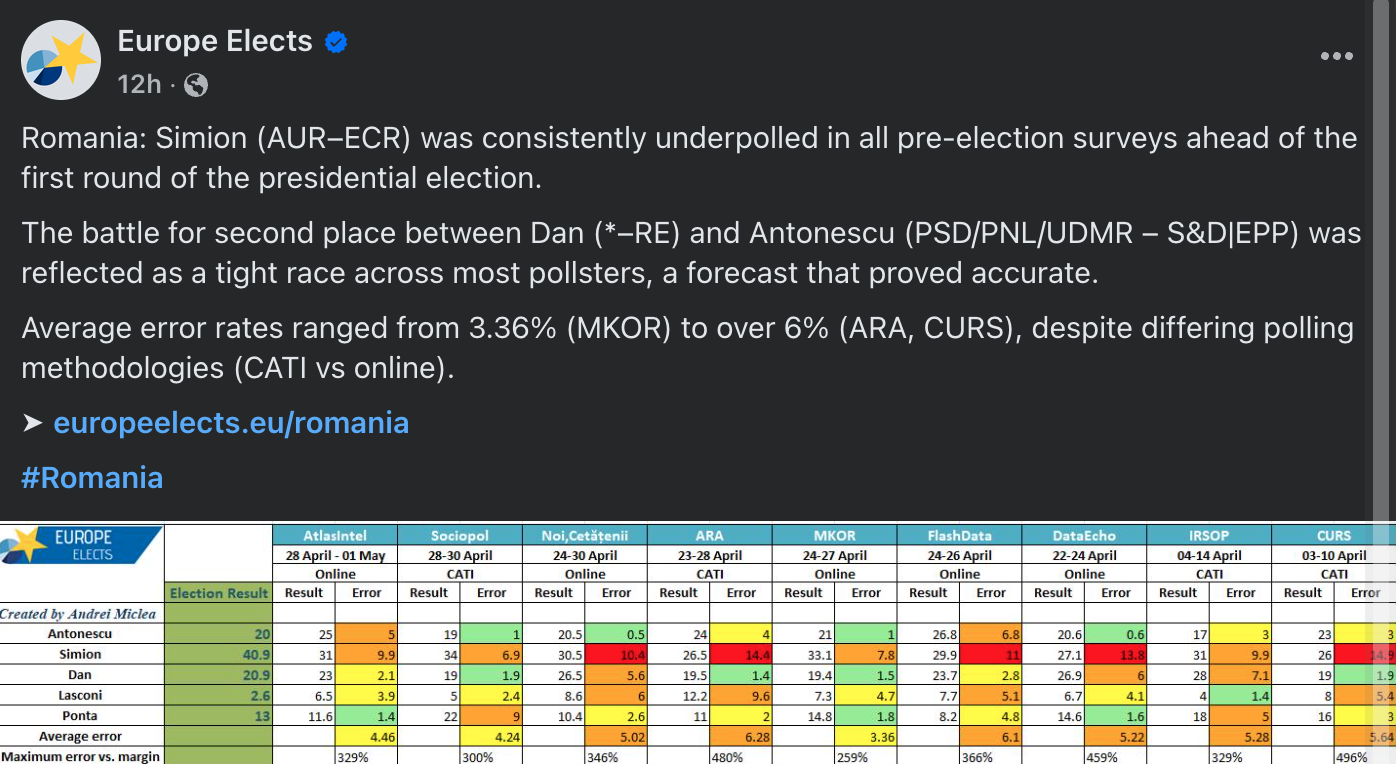Image resolution: width=1396 pixels, height=764 pixels.
Task: Click the Simion row label
Action: click(x=81, y=655)
